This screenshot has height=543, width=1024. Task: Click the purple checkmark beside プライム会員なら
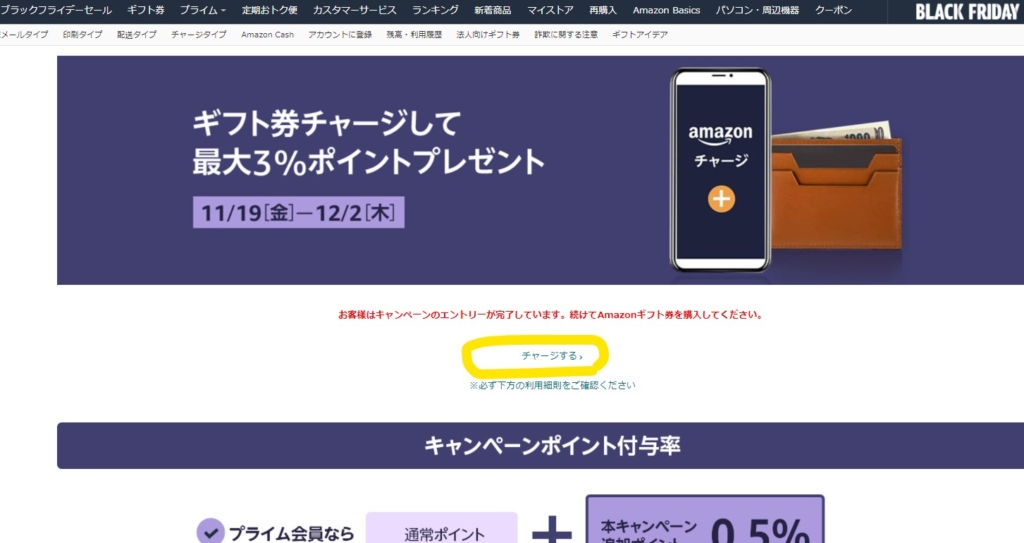pos(210,533)
